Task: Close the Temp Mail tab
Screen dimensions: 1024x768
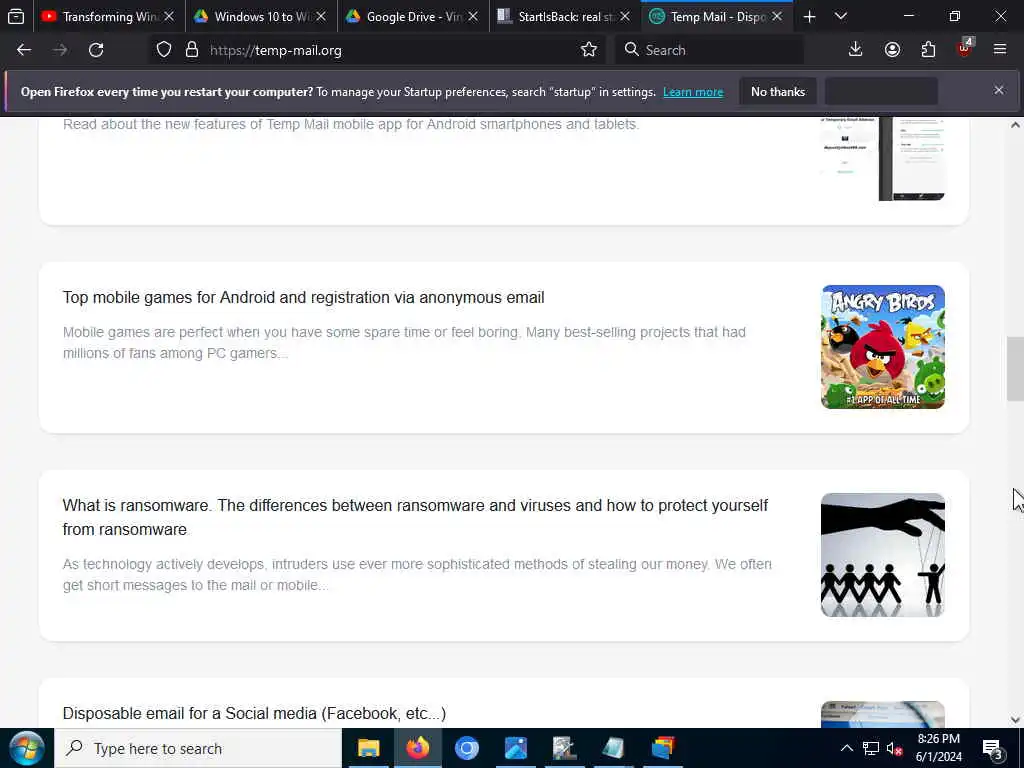Action: pyautogui.click(x=777, y=16)
